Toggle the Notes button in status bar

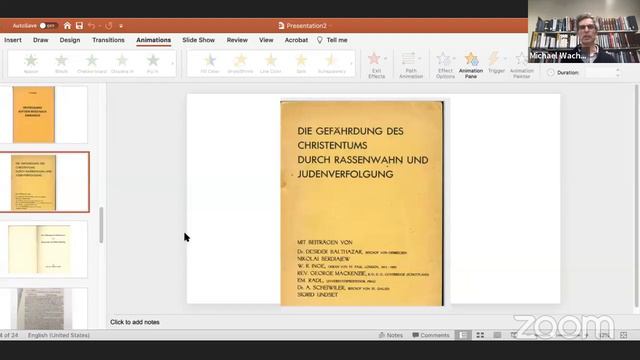coord(391,335)
